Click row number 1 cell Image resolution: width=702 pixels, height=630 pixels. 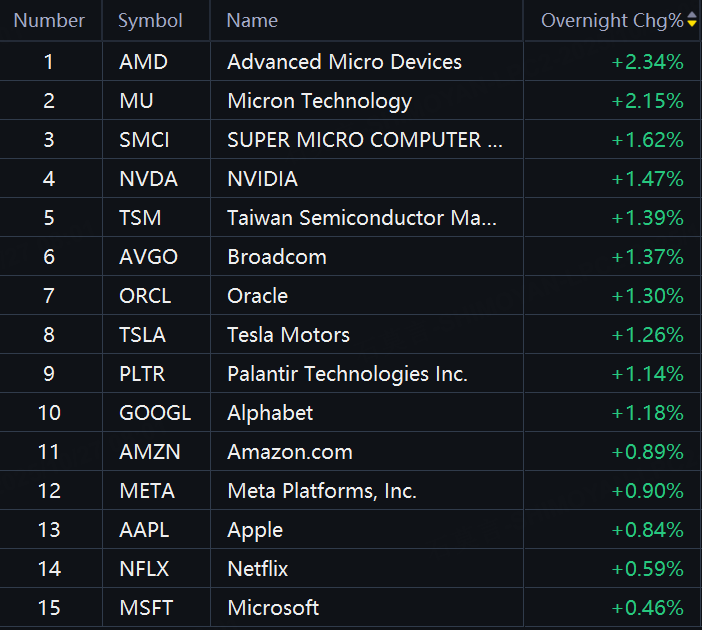point(49,62)
